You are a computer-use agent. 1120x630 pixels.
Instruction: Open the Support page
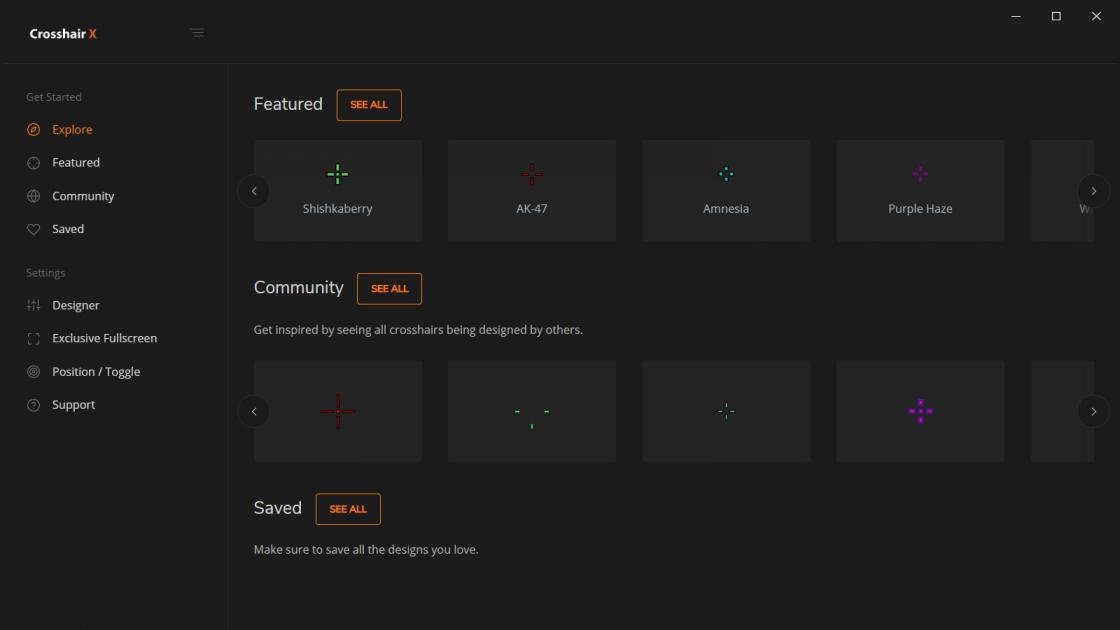coord(74,404)
